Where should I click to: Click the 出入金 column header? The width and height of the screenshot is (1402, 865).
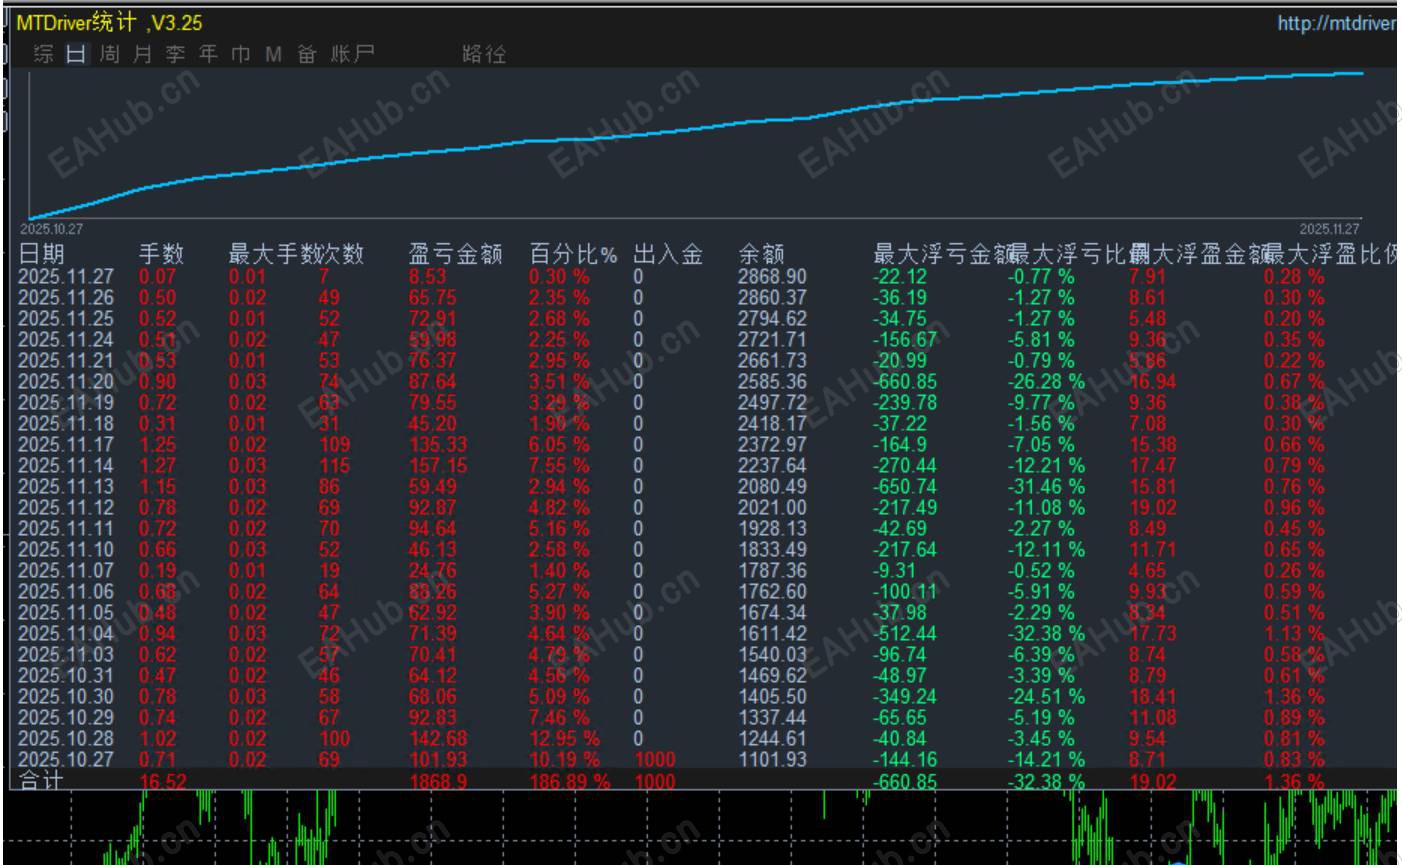pyautogui.click(x=668, y=254)
